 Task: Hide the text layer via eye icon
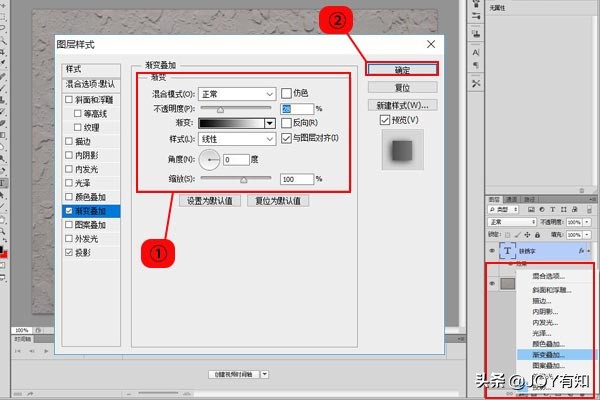(x=492, y=251)
